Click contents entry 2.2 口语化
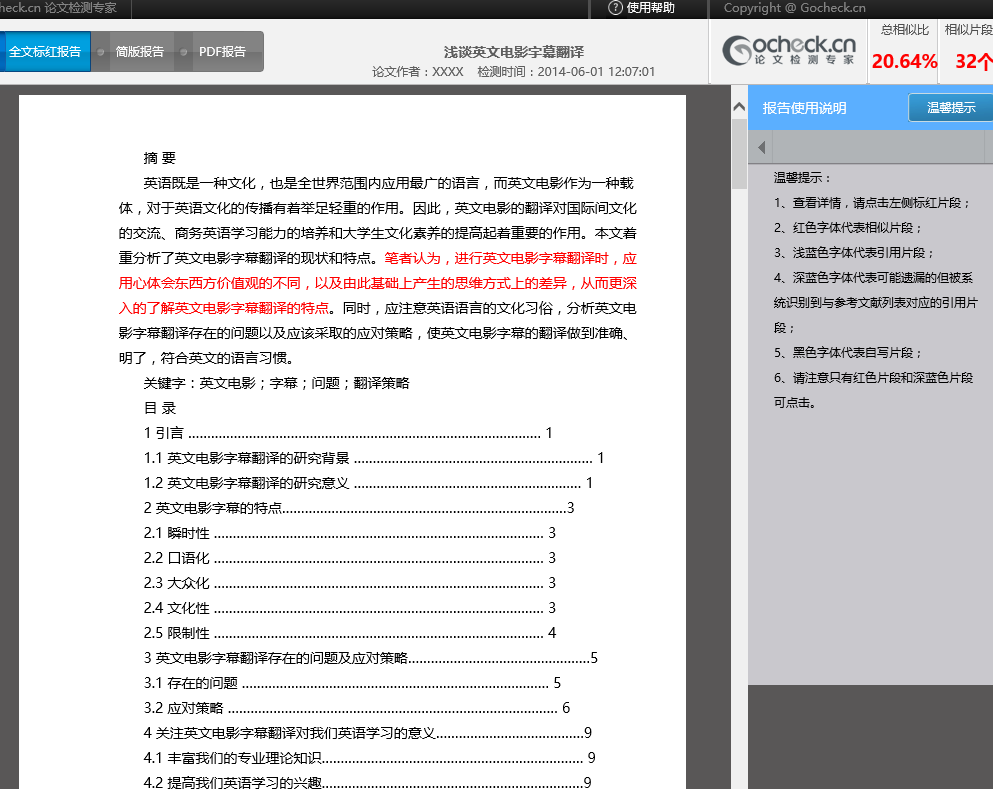The height and width of the screenshot is (789, 993). click(x=350, y=558)
